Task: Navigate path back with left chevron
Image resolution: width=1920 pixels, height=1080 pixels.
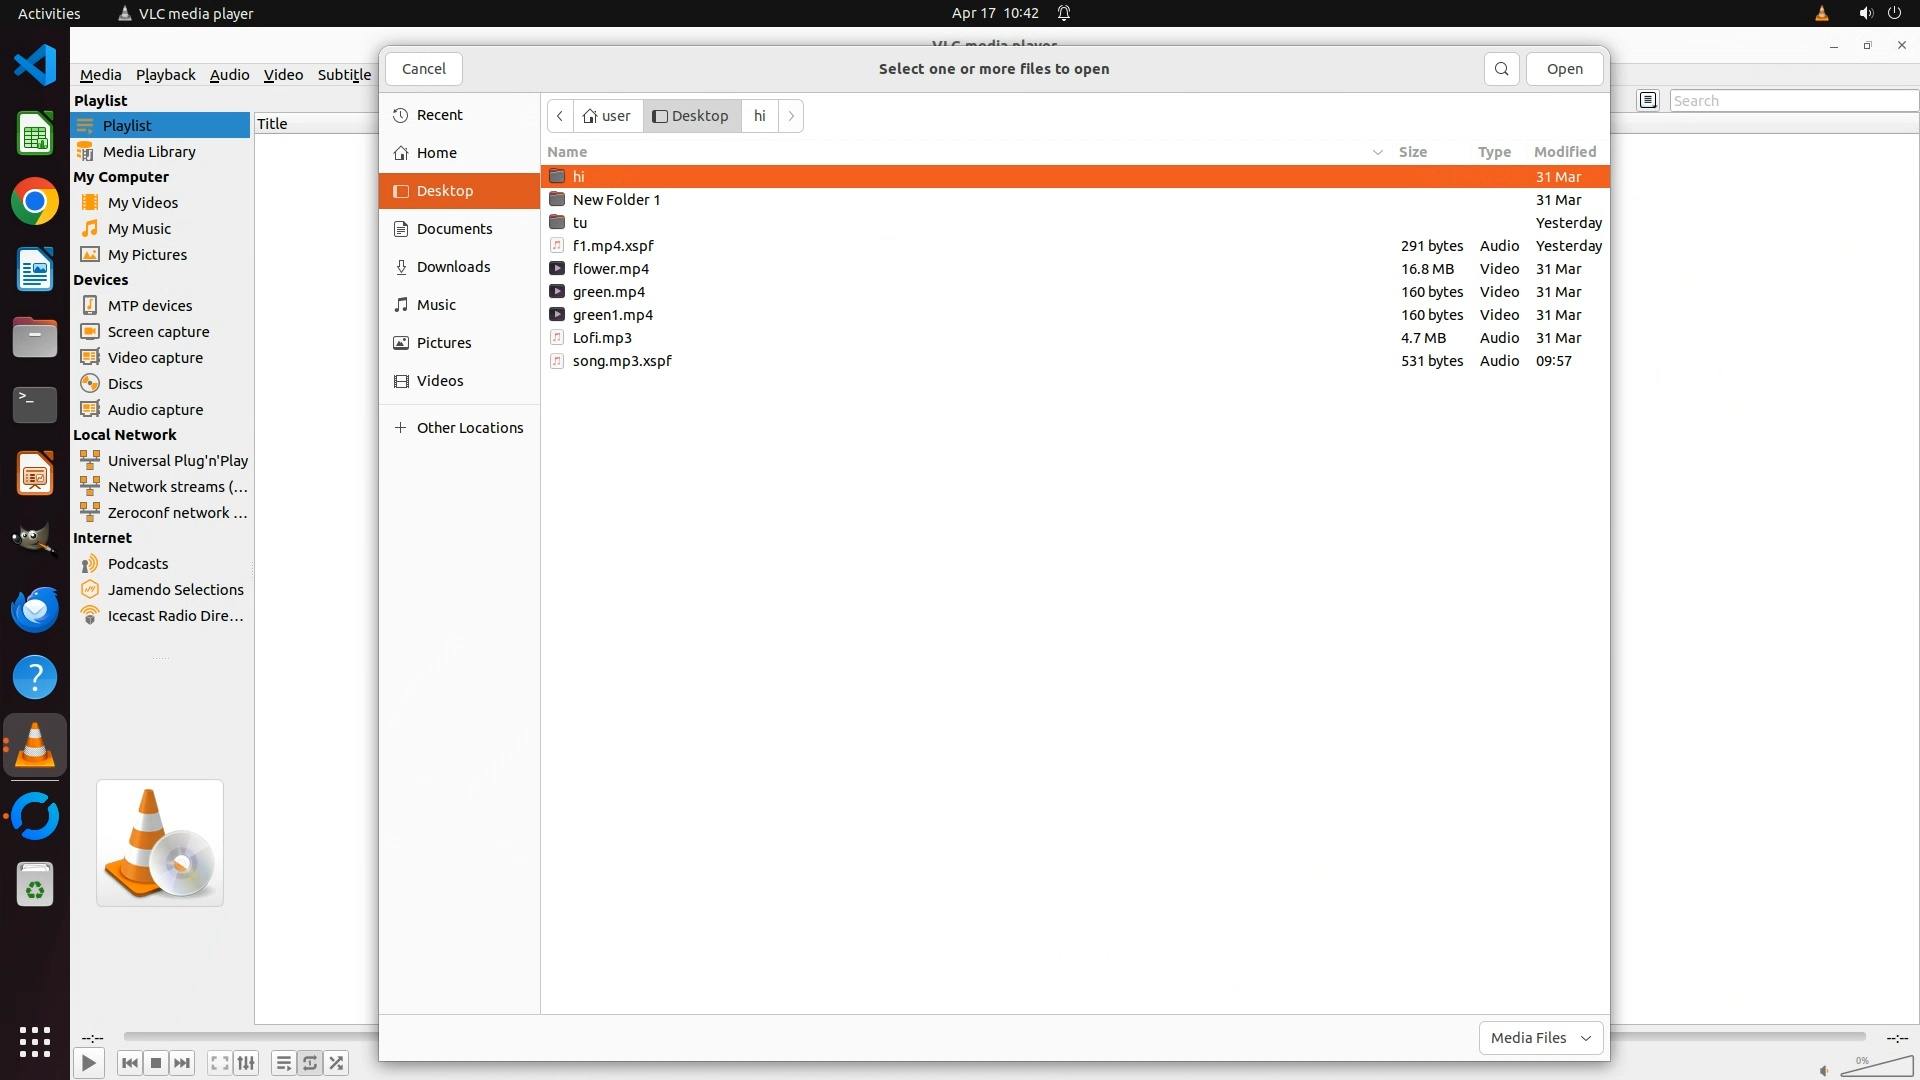Action: tap(560, 116)
